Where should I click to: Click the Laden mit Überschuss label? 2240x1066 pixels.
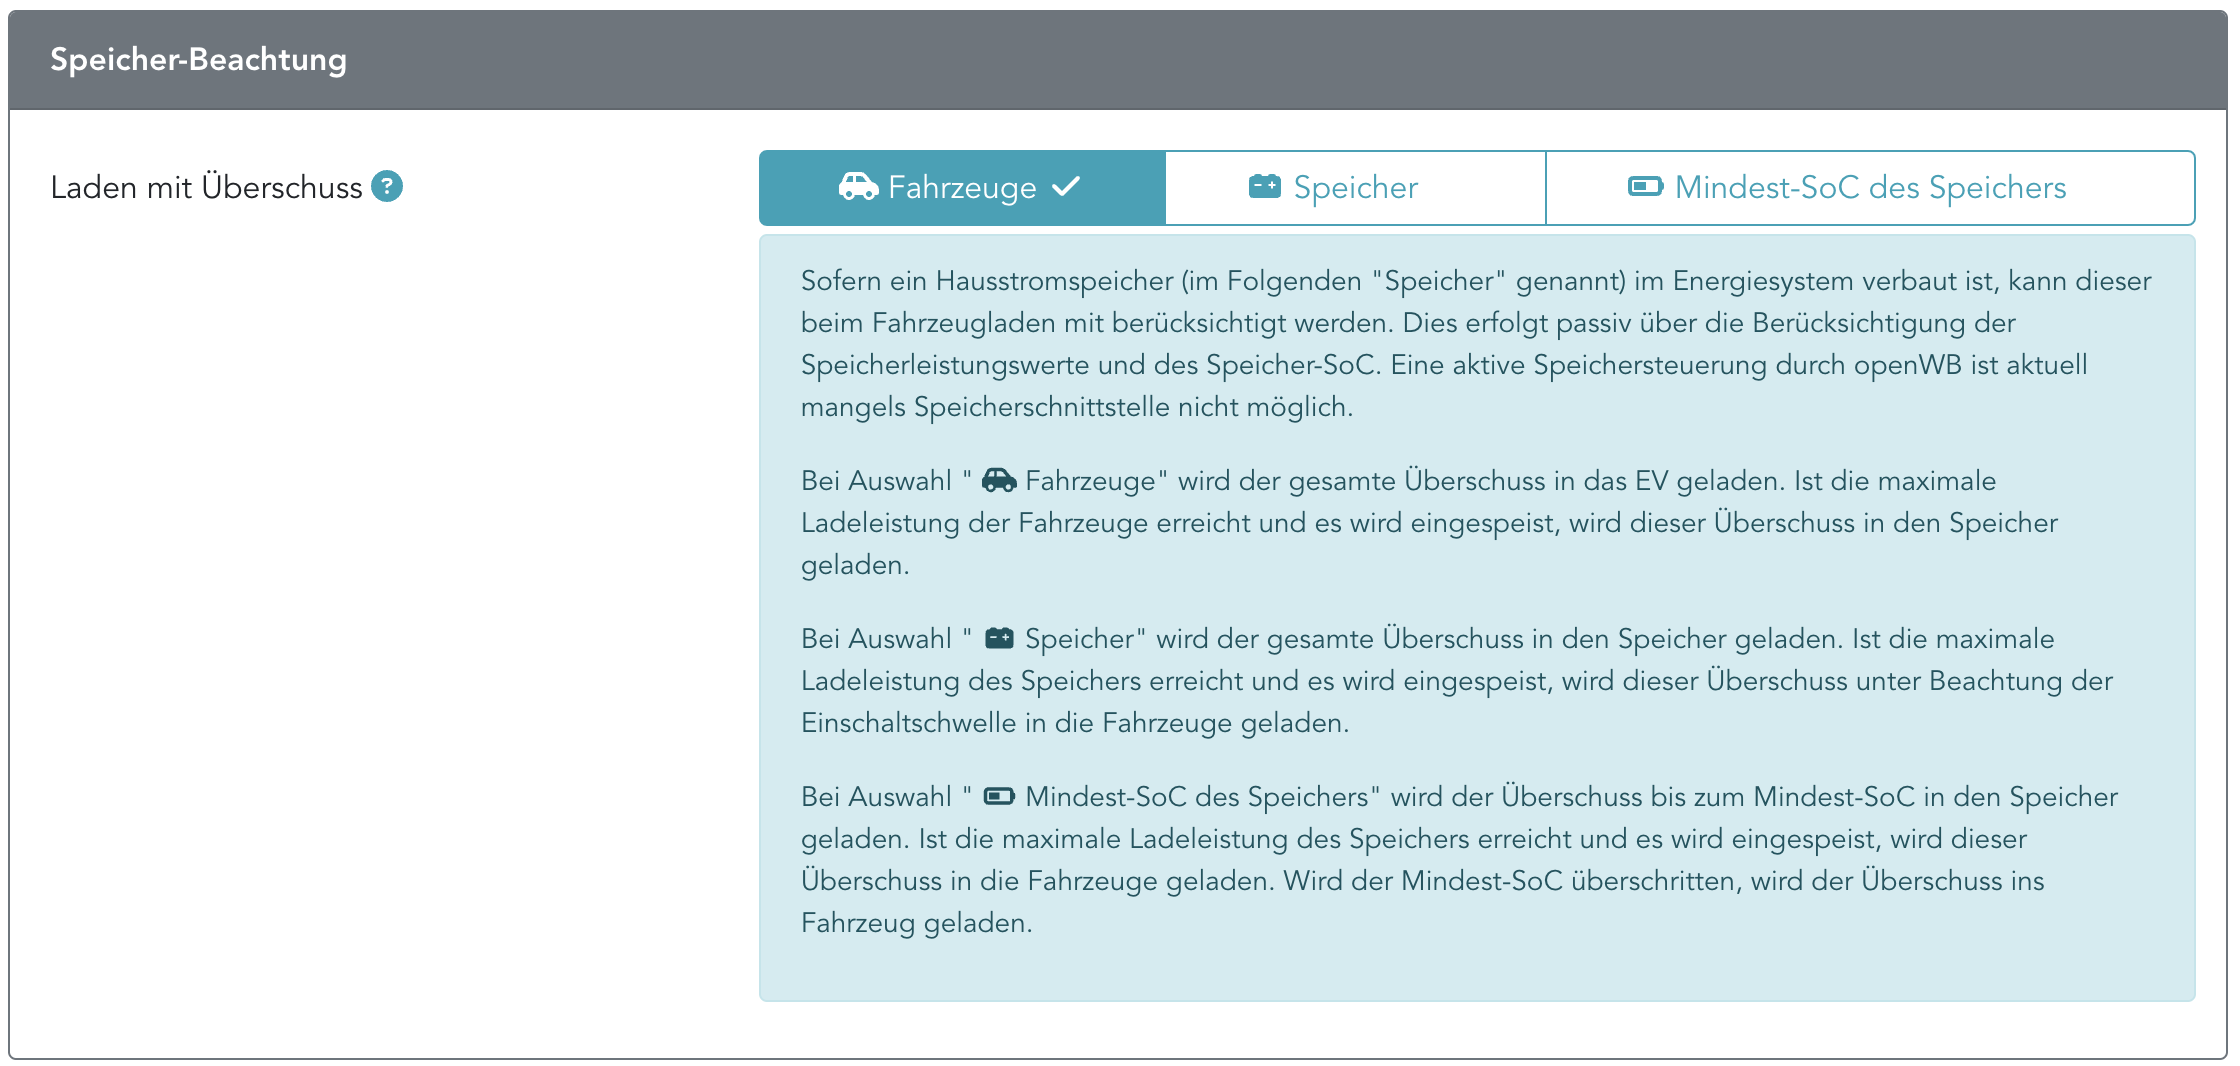click(206, 188)
